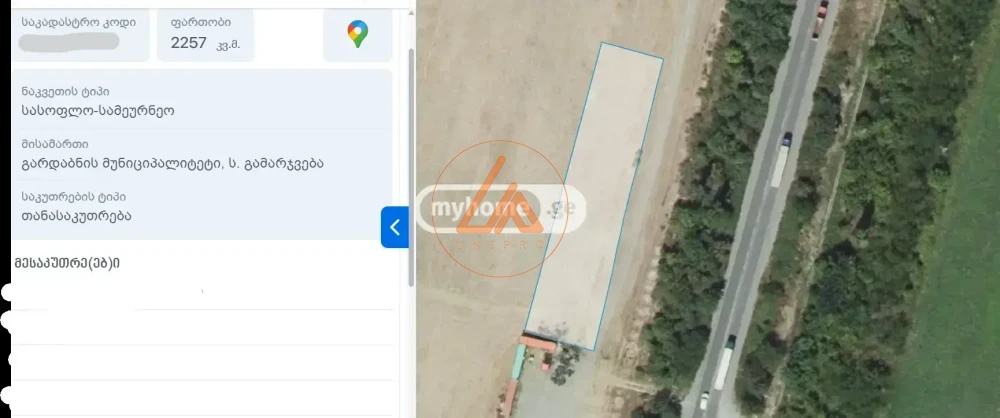Screen dimensions: 1000x418
Task: Click the parcel type value სასოფლო-სამეურნეო
Action: point(97,111)
